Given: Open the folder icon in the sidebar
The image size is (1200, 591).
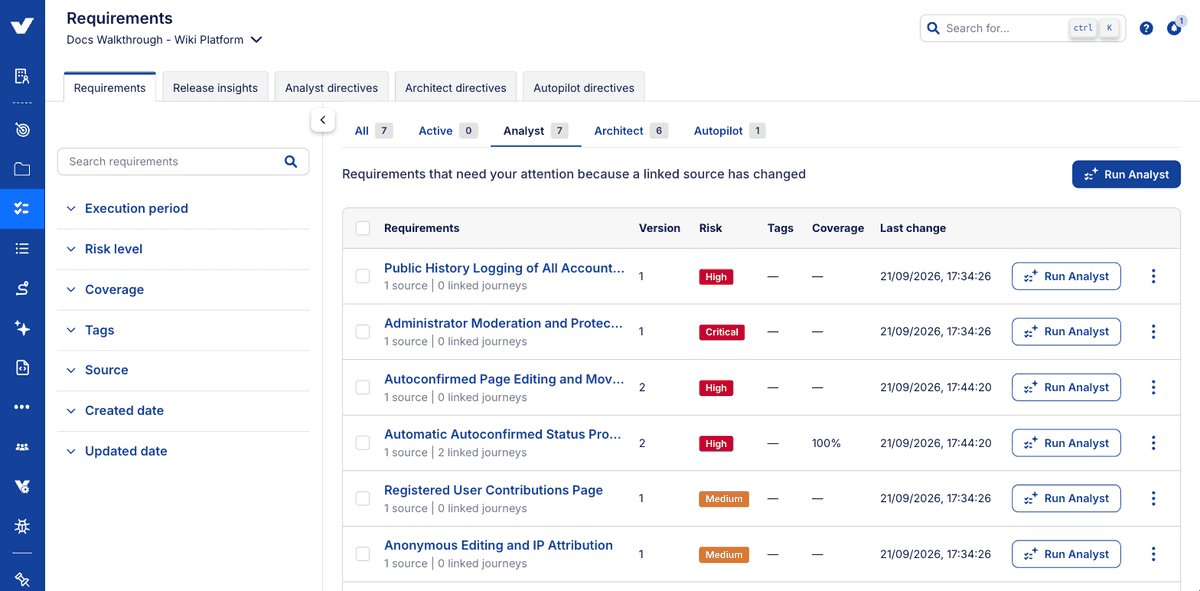Looking at the screenshot, I should pos(22,169).
